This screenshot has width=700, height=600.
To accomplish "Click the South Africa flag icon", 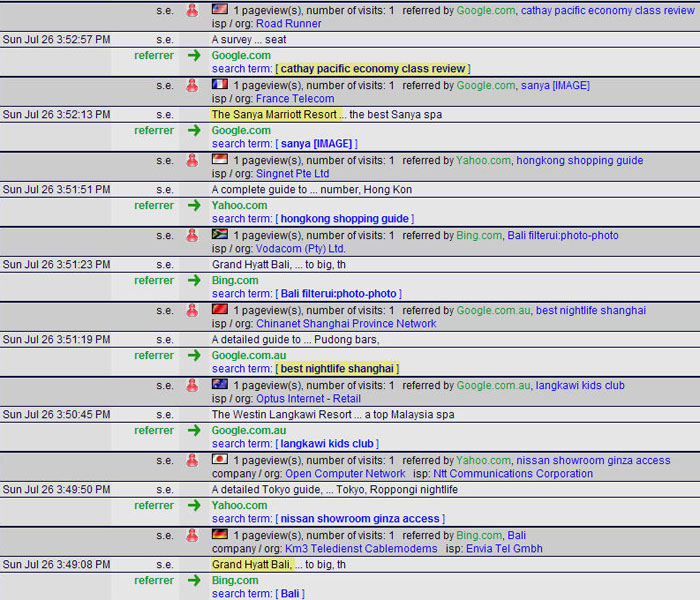I will click(x=220, y=234).
